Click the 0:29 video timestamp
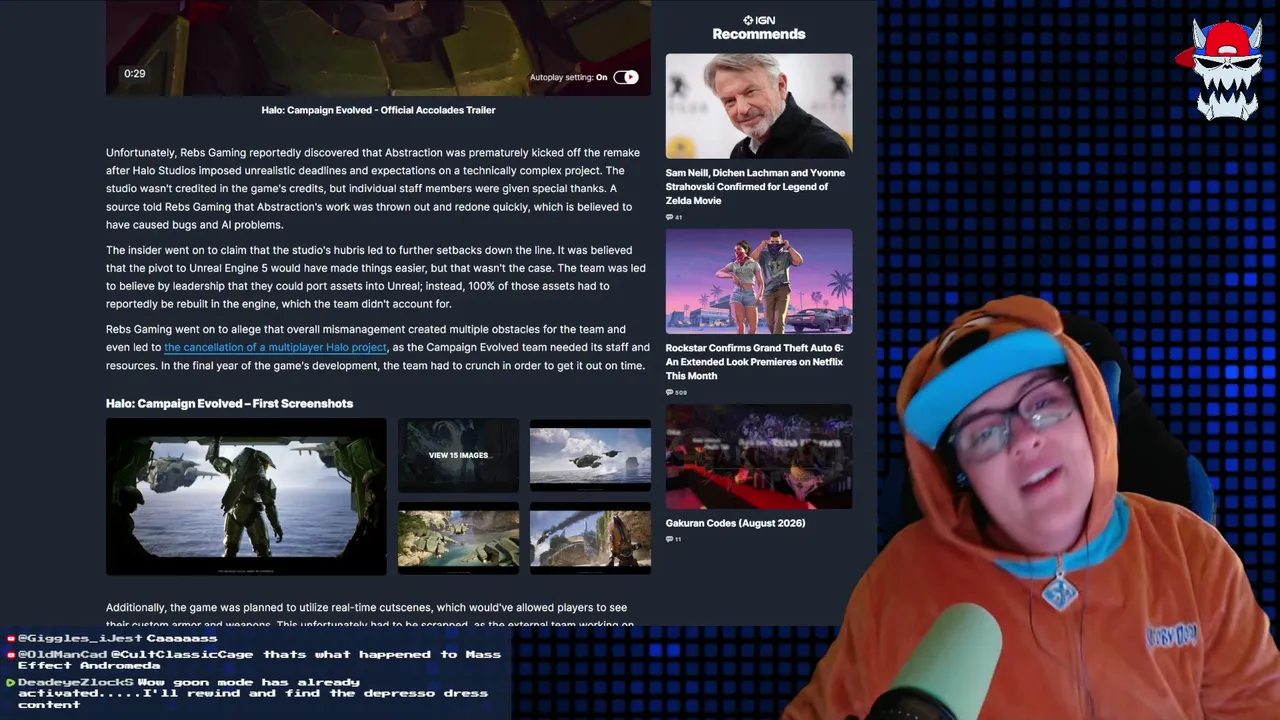This screenshot has height=720, width=1280. coord(135,74)
